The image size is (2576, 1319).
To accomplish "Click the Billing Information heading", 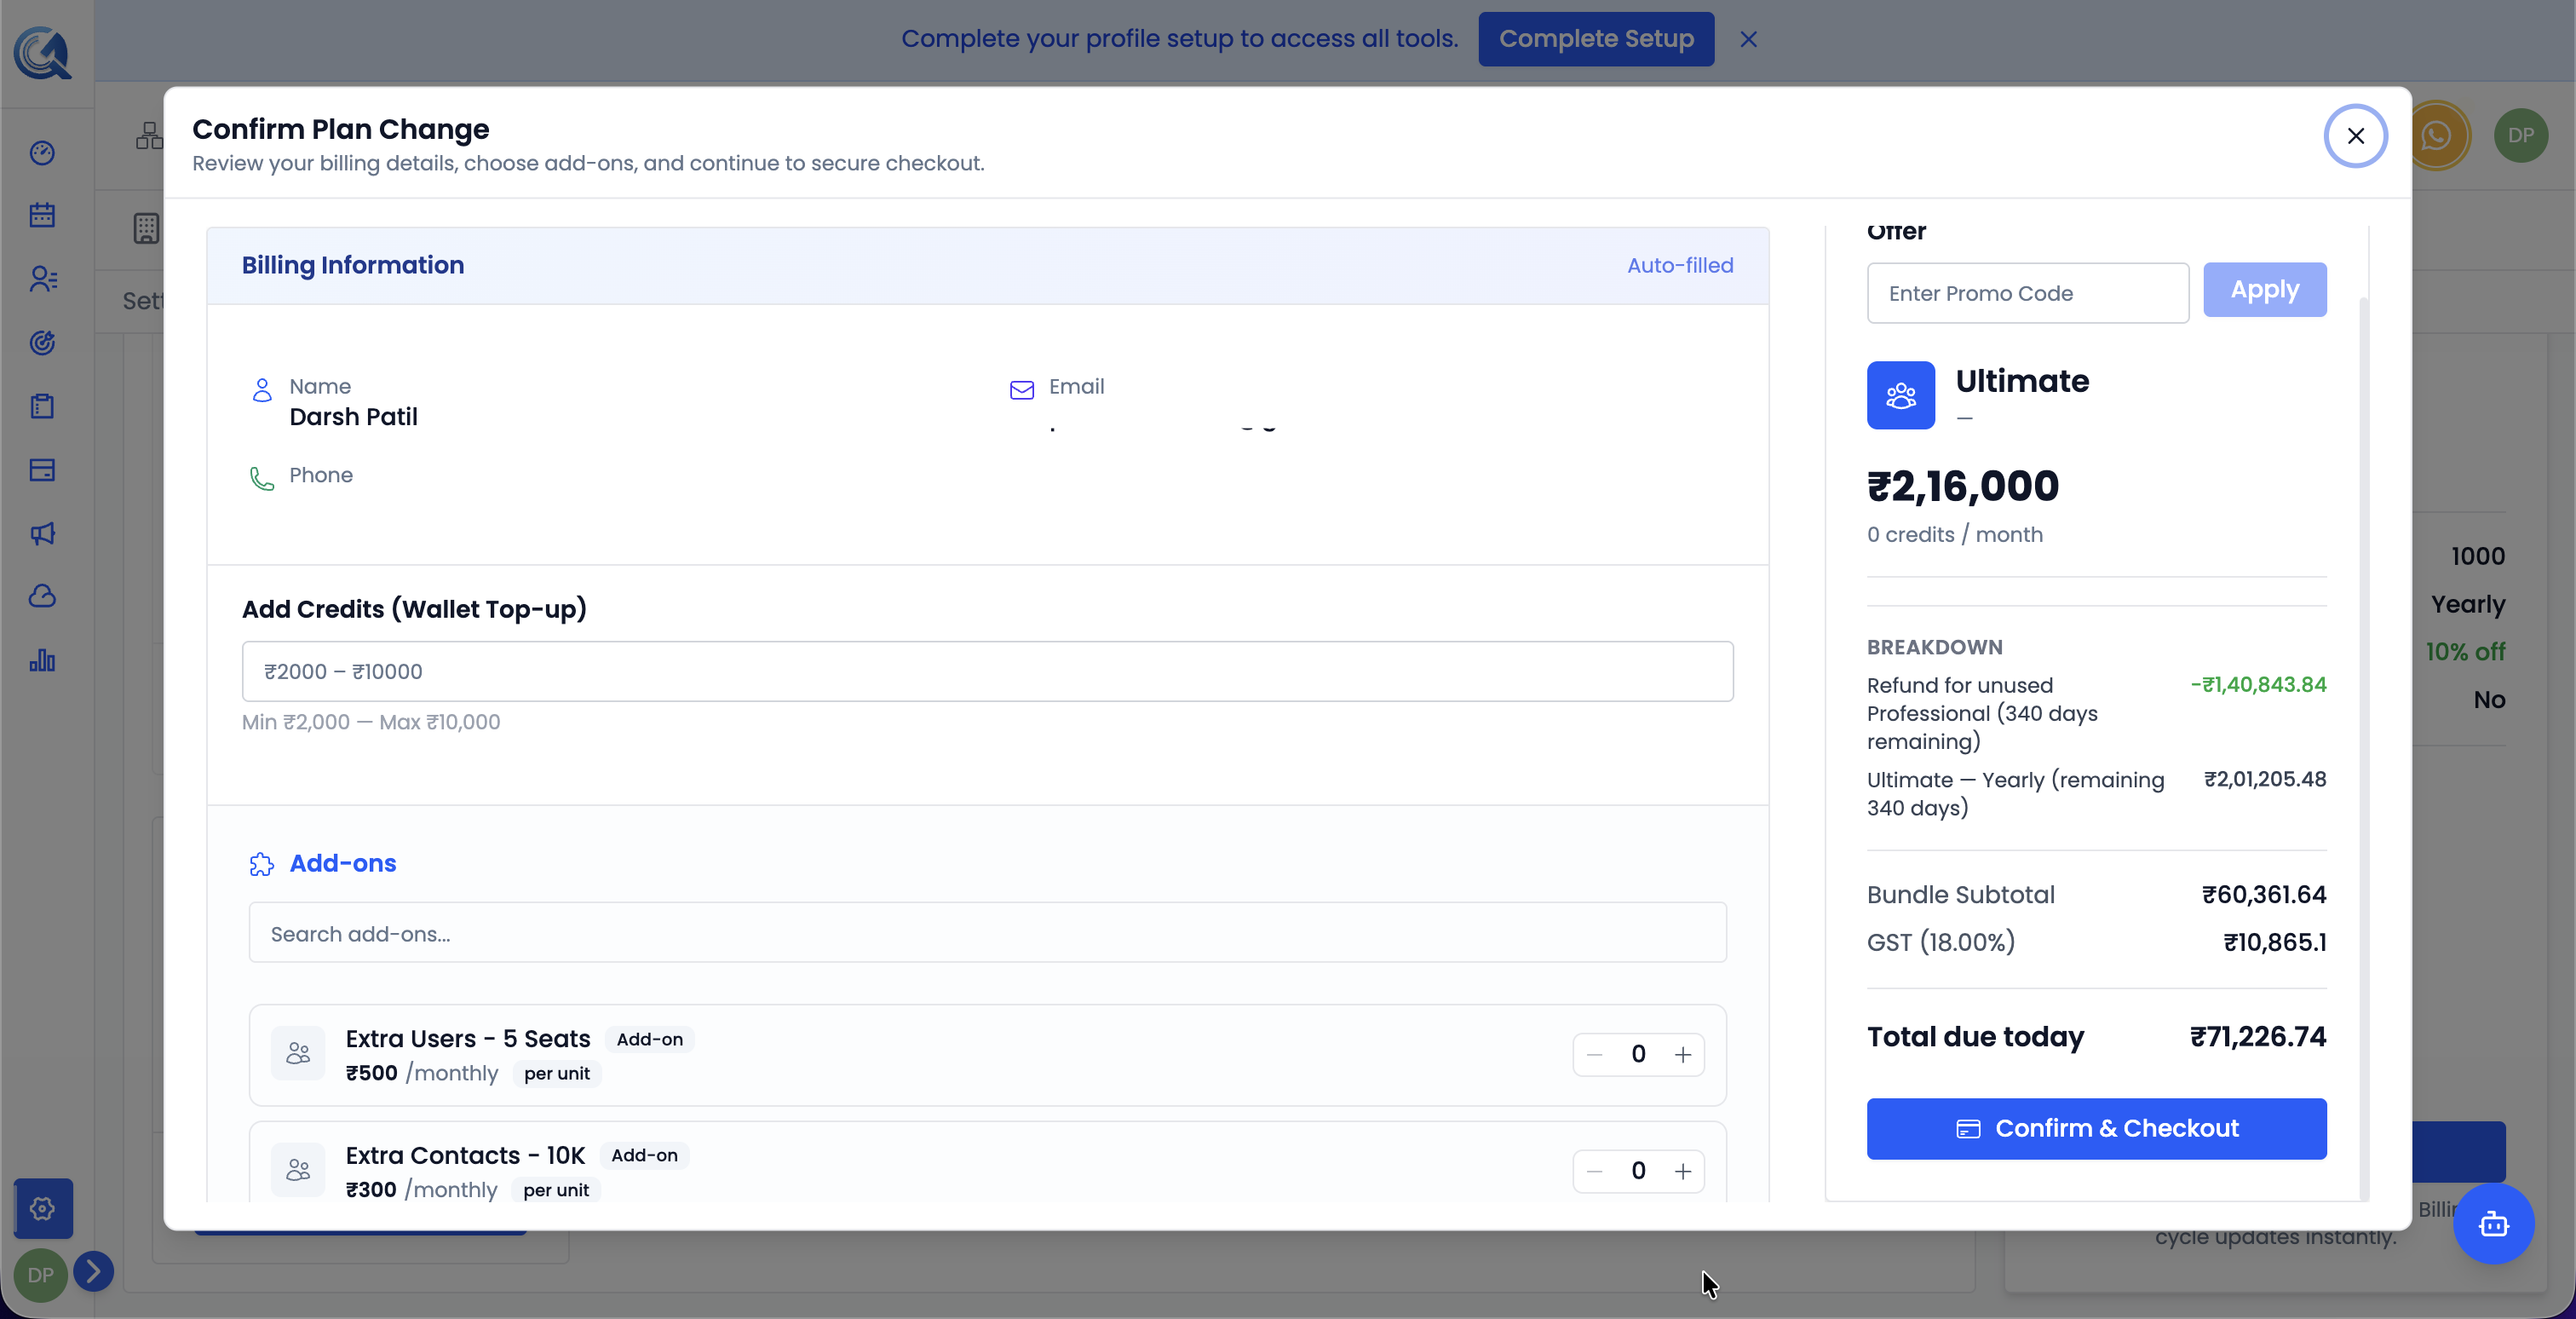I will (353, 265).
